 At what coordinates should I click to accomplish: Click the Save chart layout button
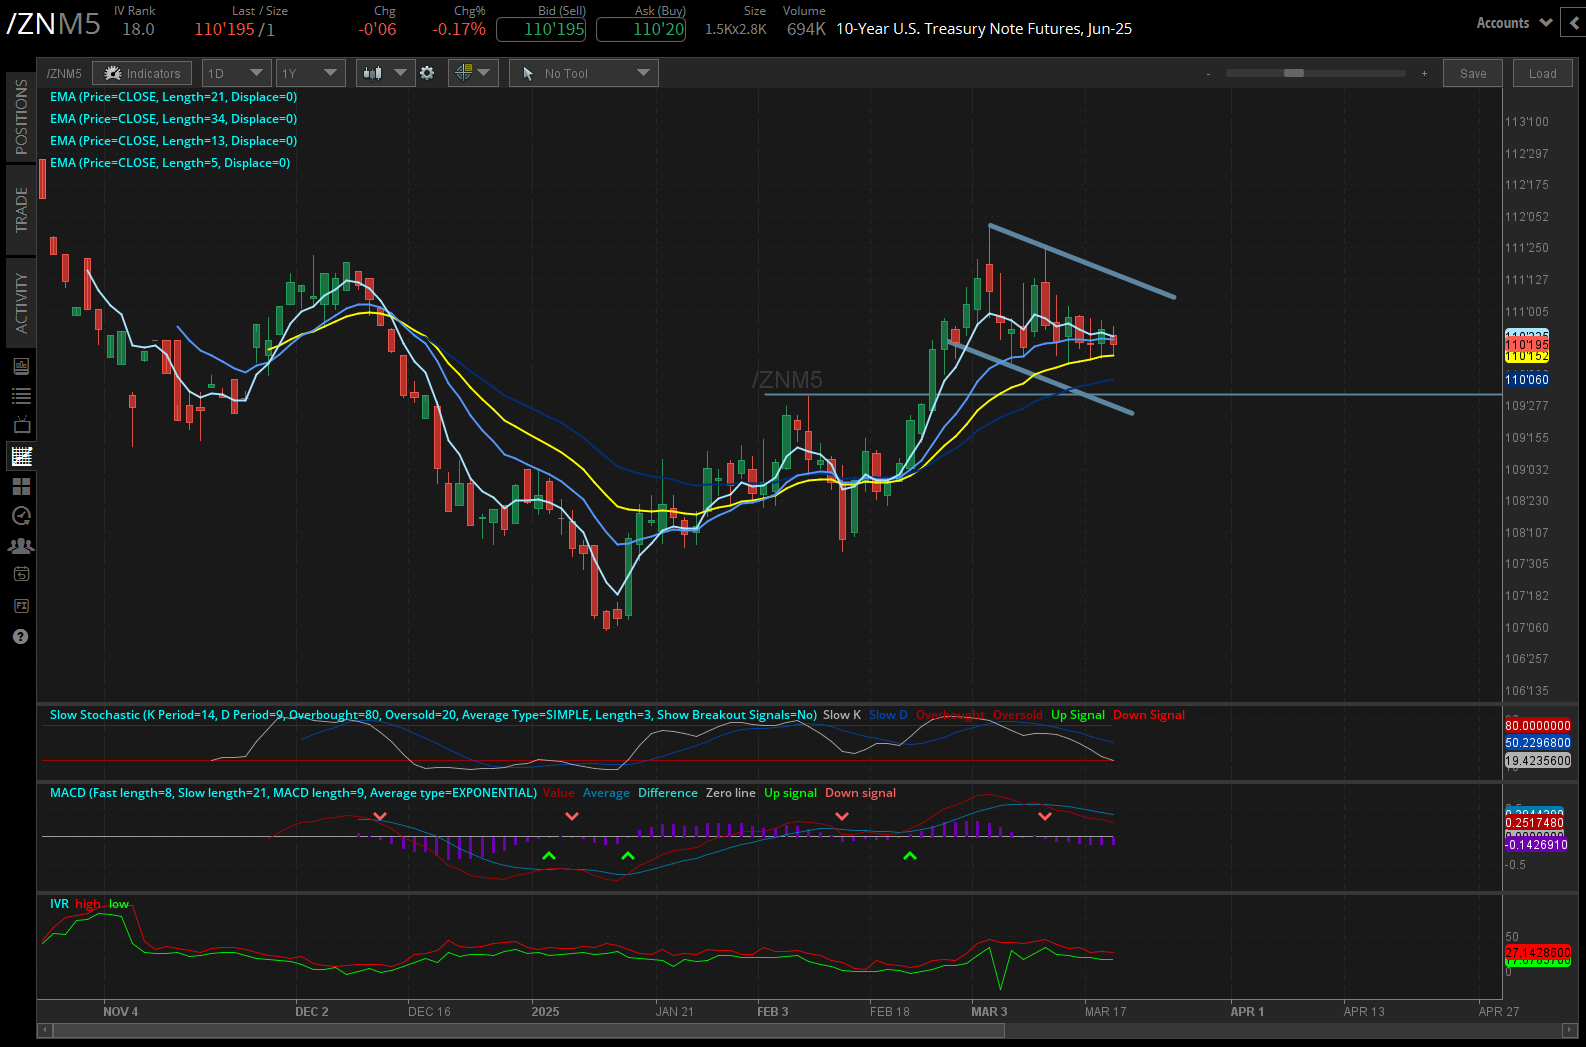(1473, 73)
